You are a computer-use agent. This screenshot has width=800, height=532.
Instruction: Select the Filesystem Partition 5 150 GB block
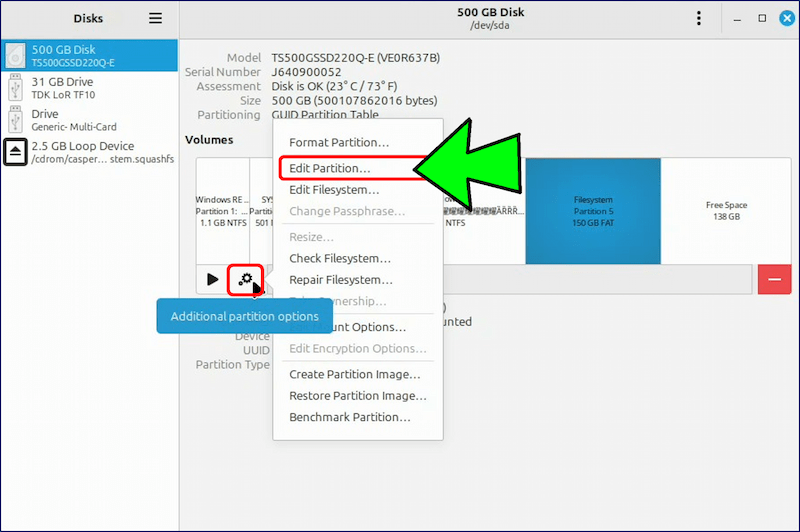click(593, 211)
